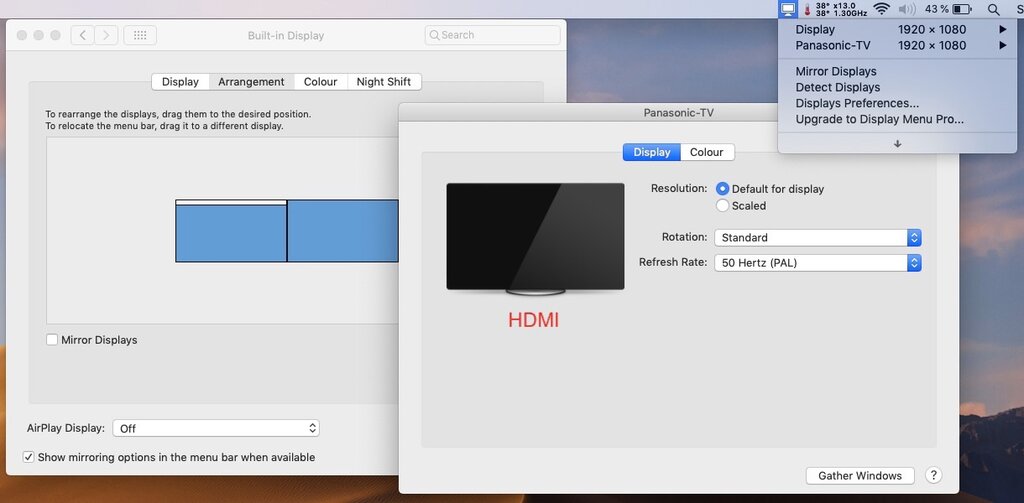
Task: Click the volume speaker icon in menu bar
Action: pyautogui.click(x=906, y=9)
